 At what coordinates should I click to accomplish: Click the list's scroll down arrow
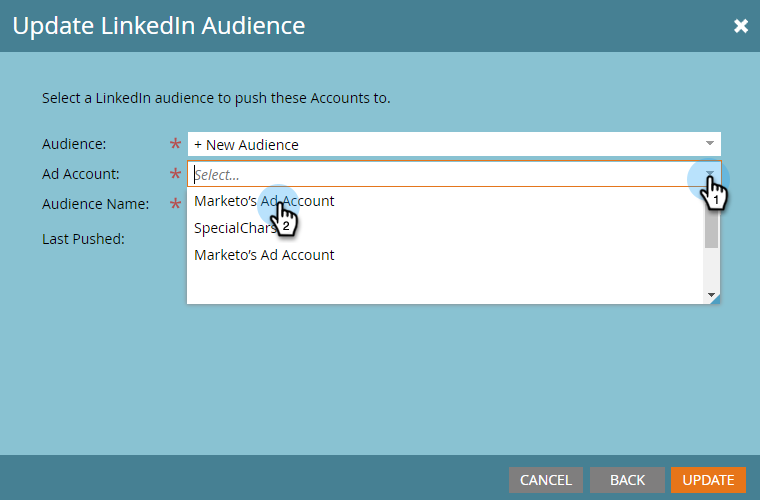(711, 296)
